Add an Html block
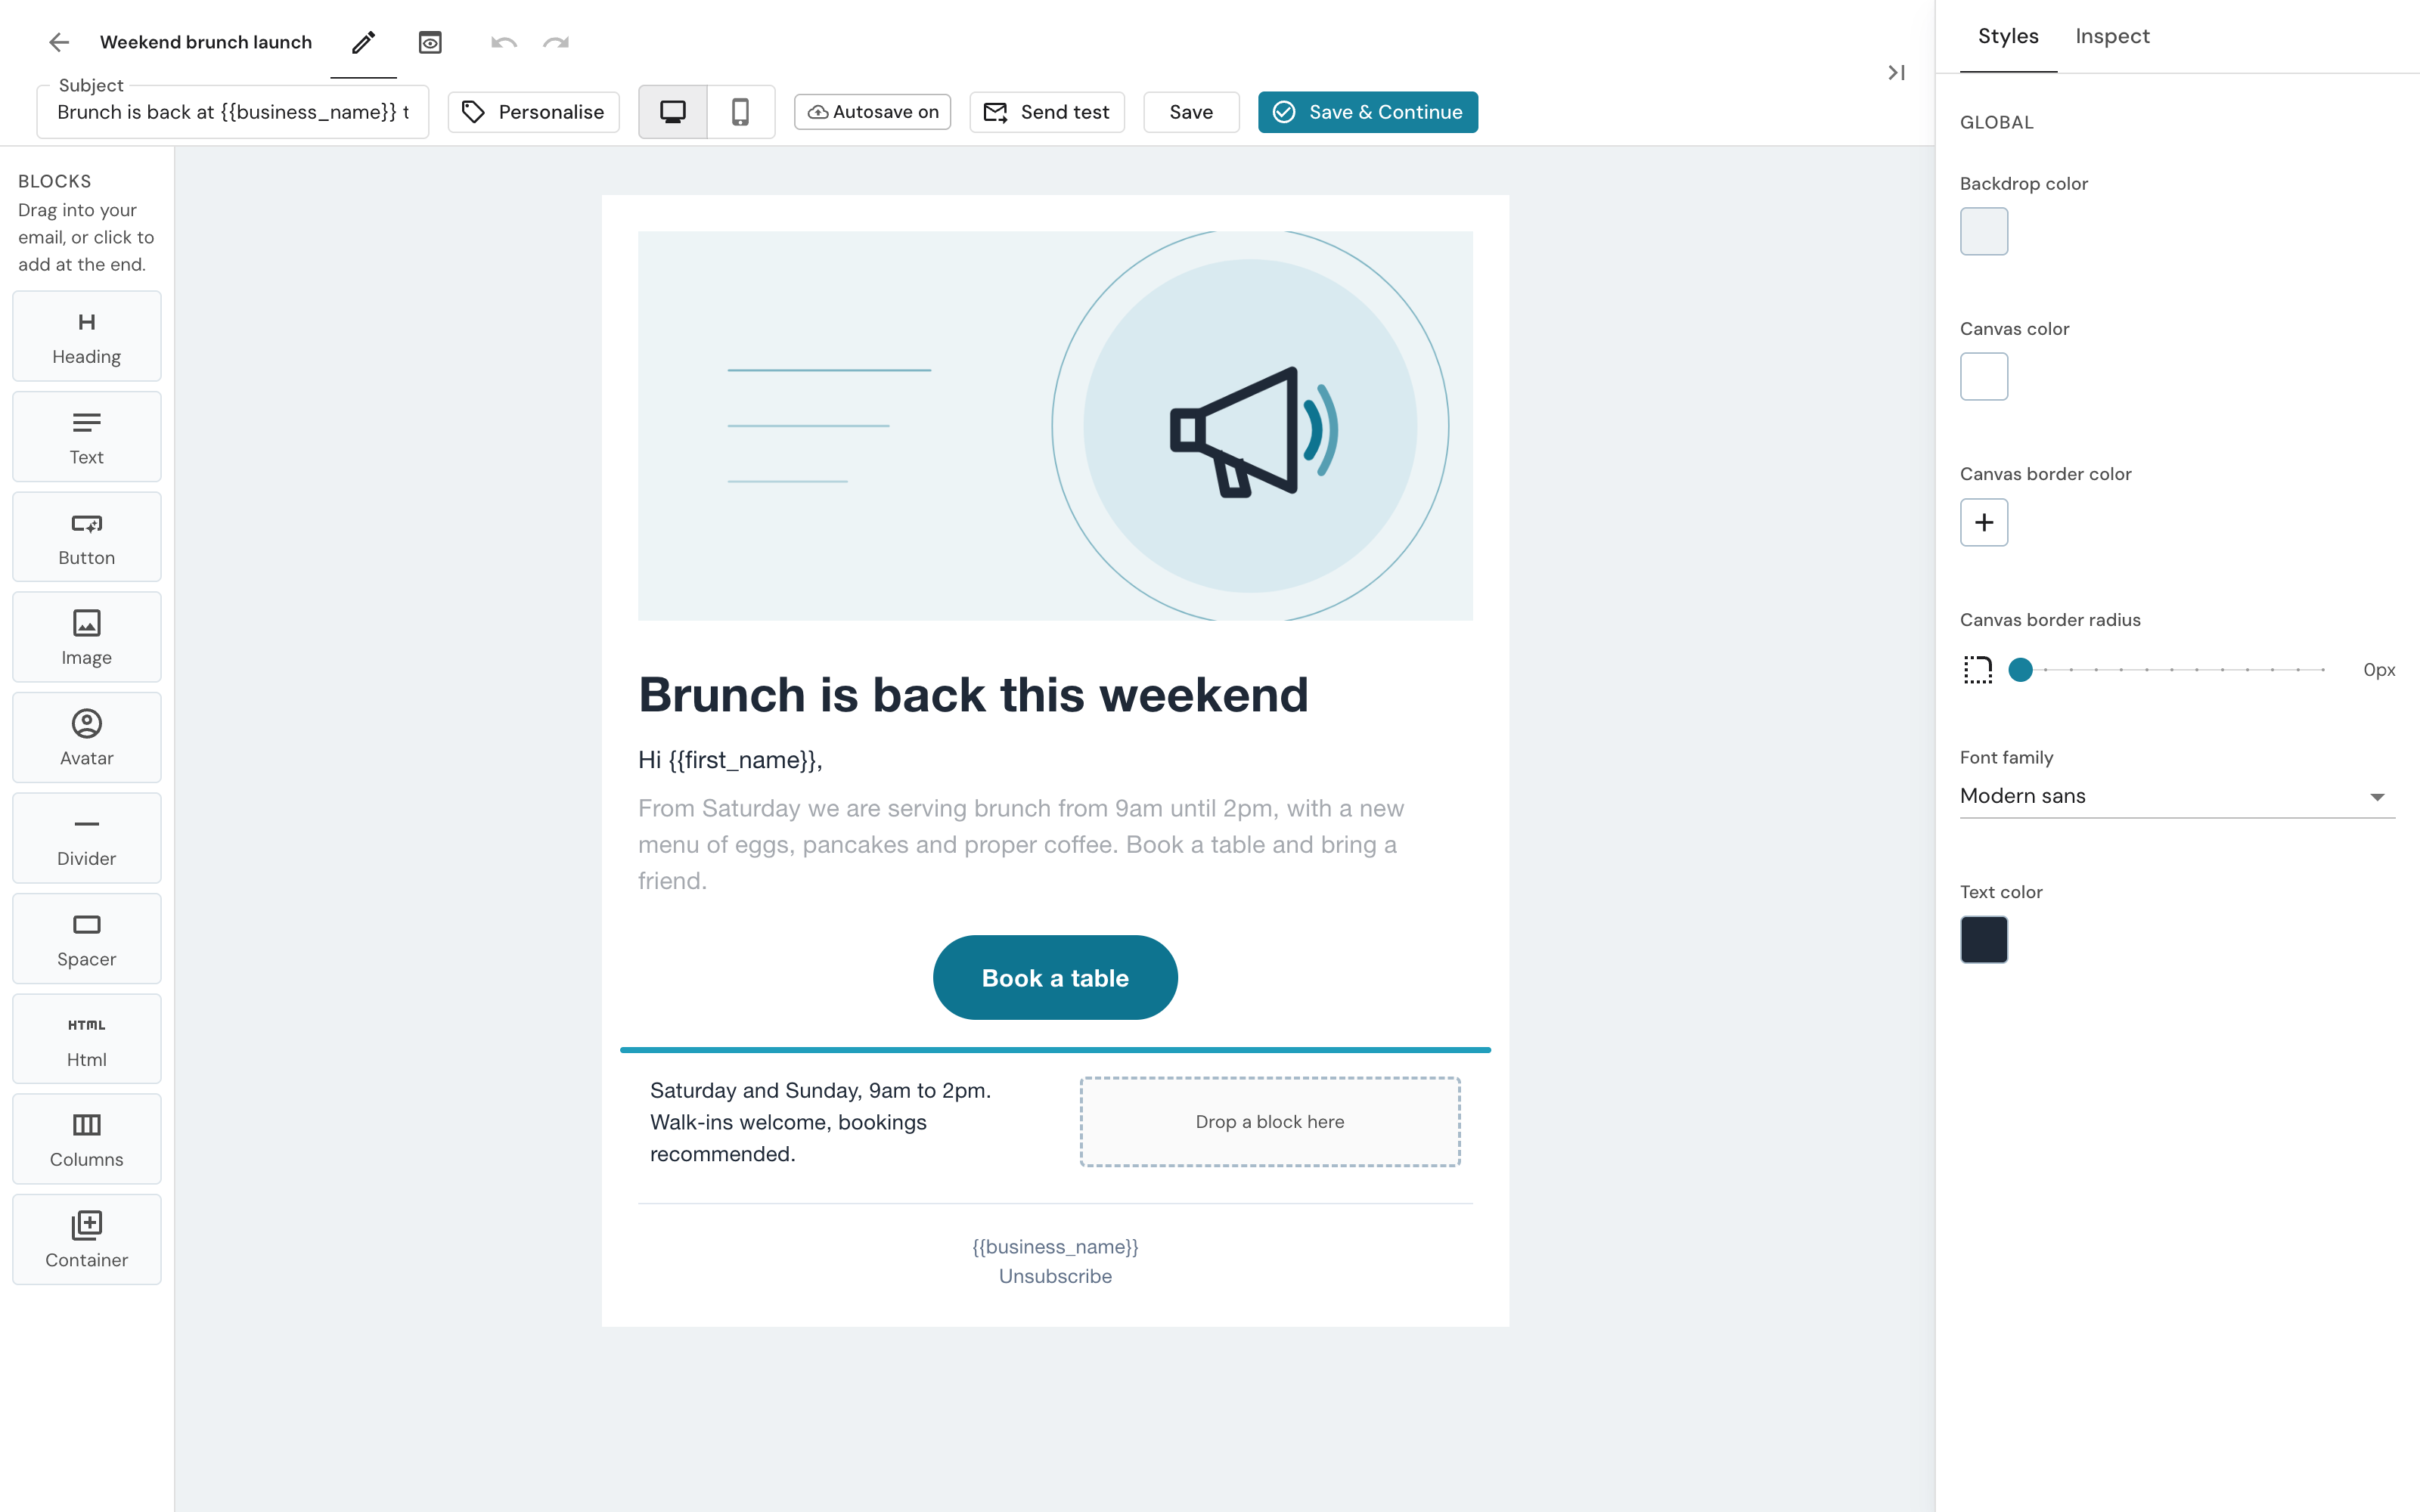This screenshot has width=2420, height=1512. [87, 1039]
